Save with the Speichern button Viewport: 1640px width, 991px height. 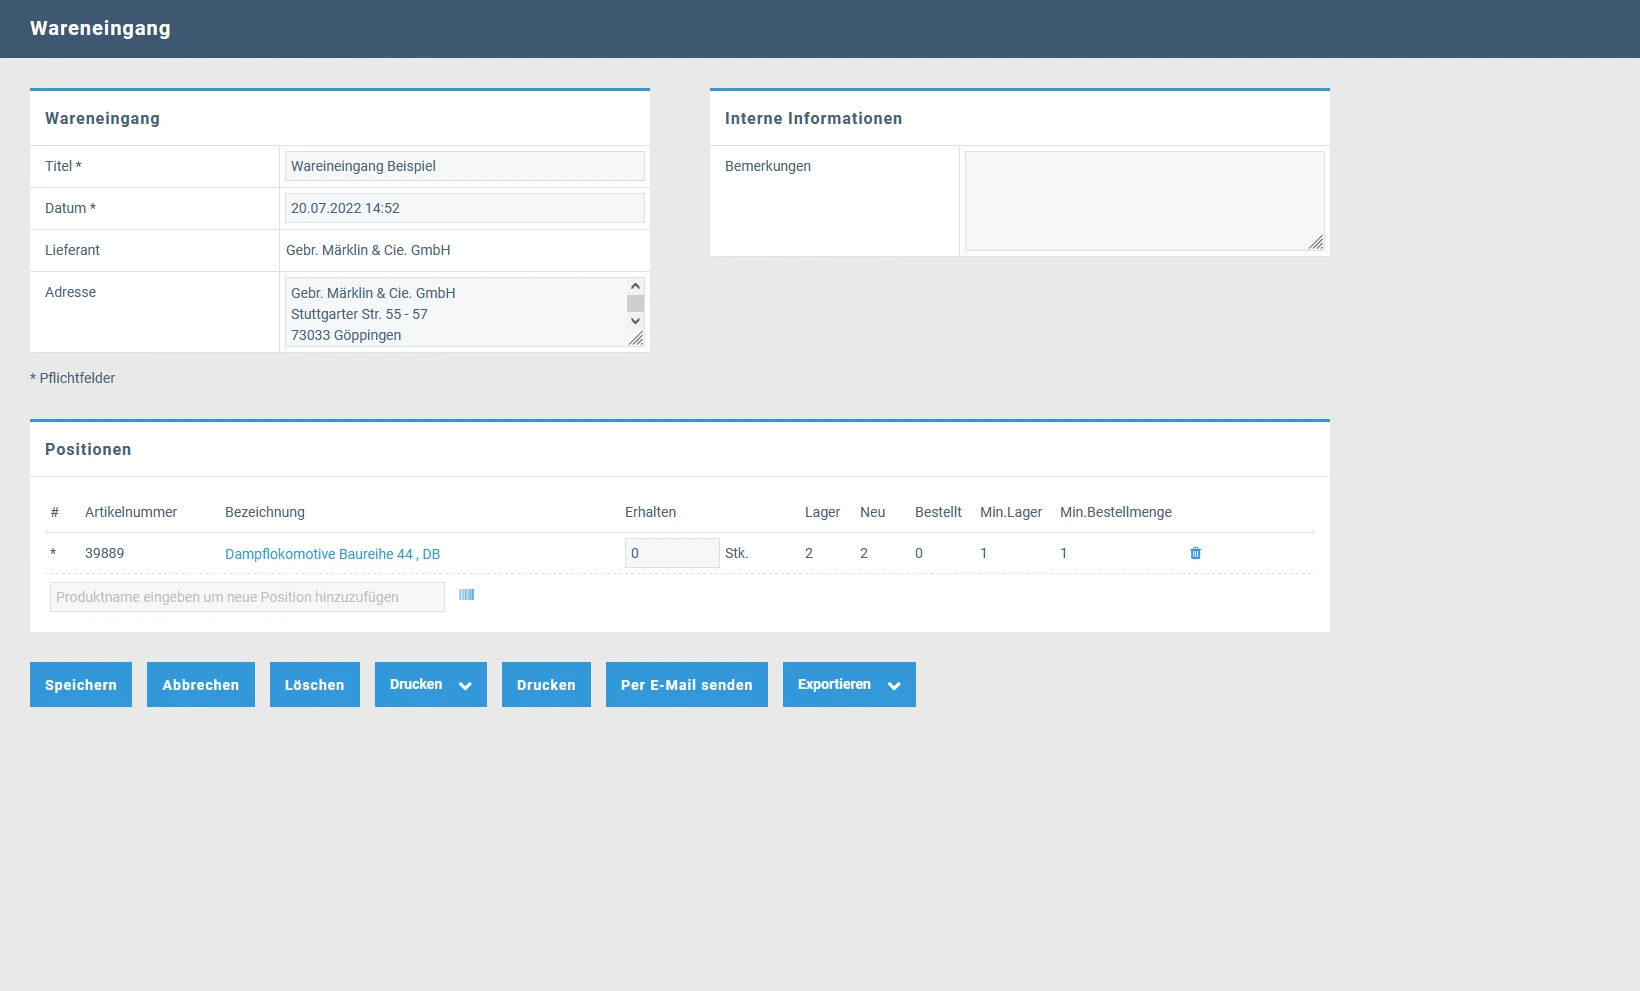coord(81,685)
